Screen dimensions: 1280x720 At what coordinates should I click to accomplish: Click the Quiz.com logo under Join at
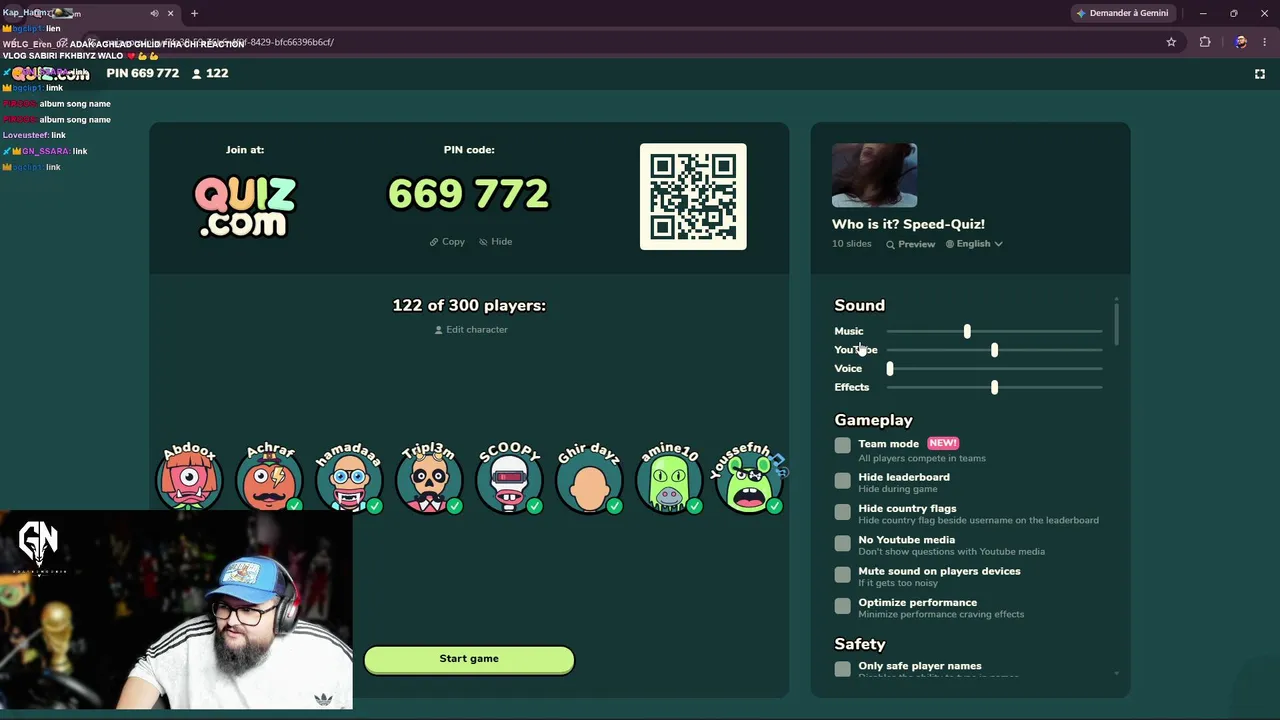tap(245, 206)
